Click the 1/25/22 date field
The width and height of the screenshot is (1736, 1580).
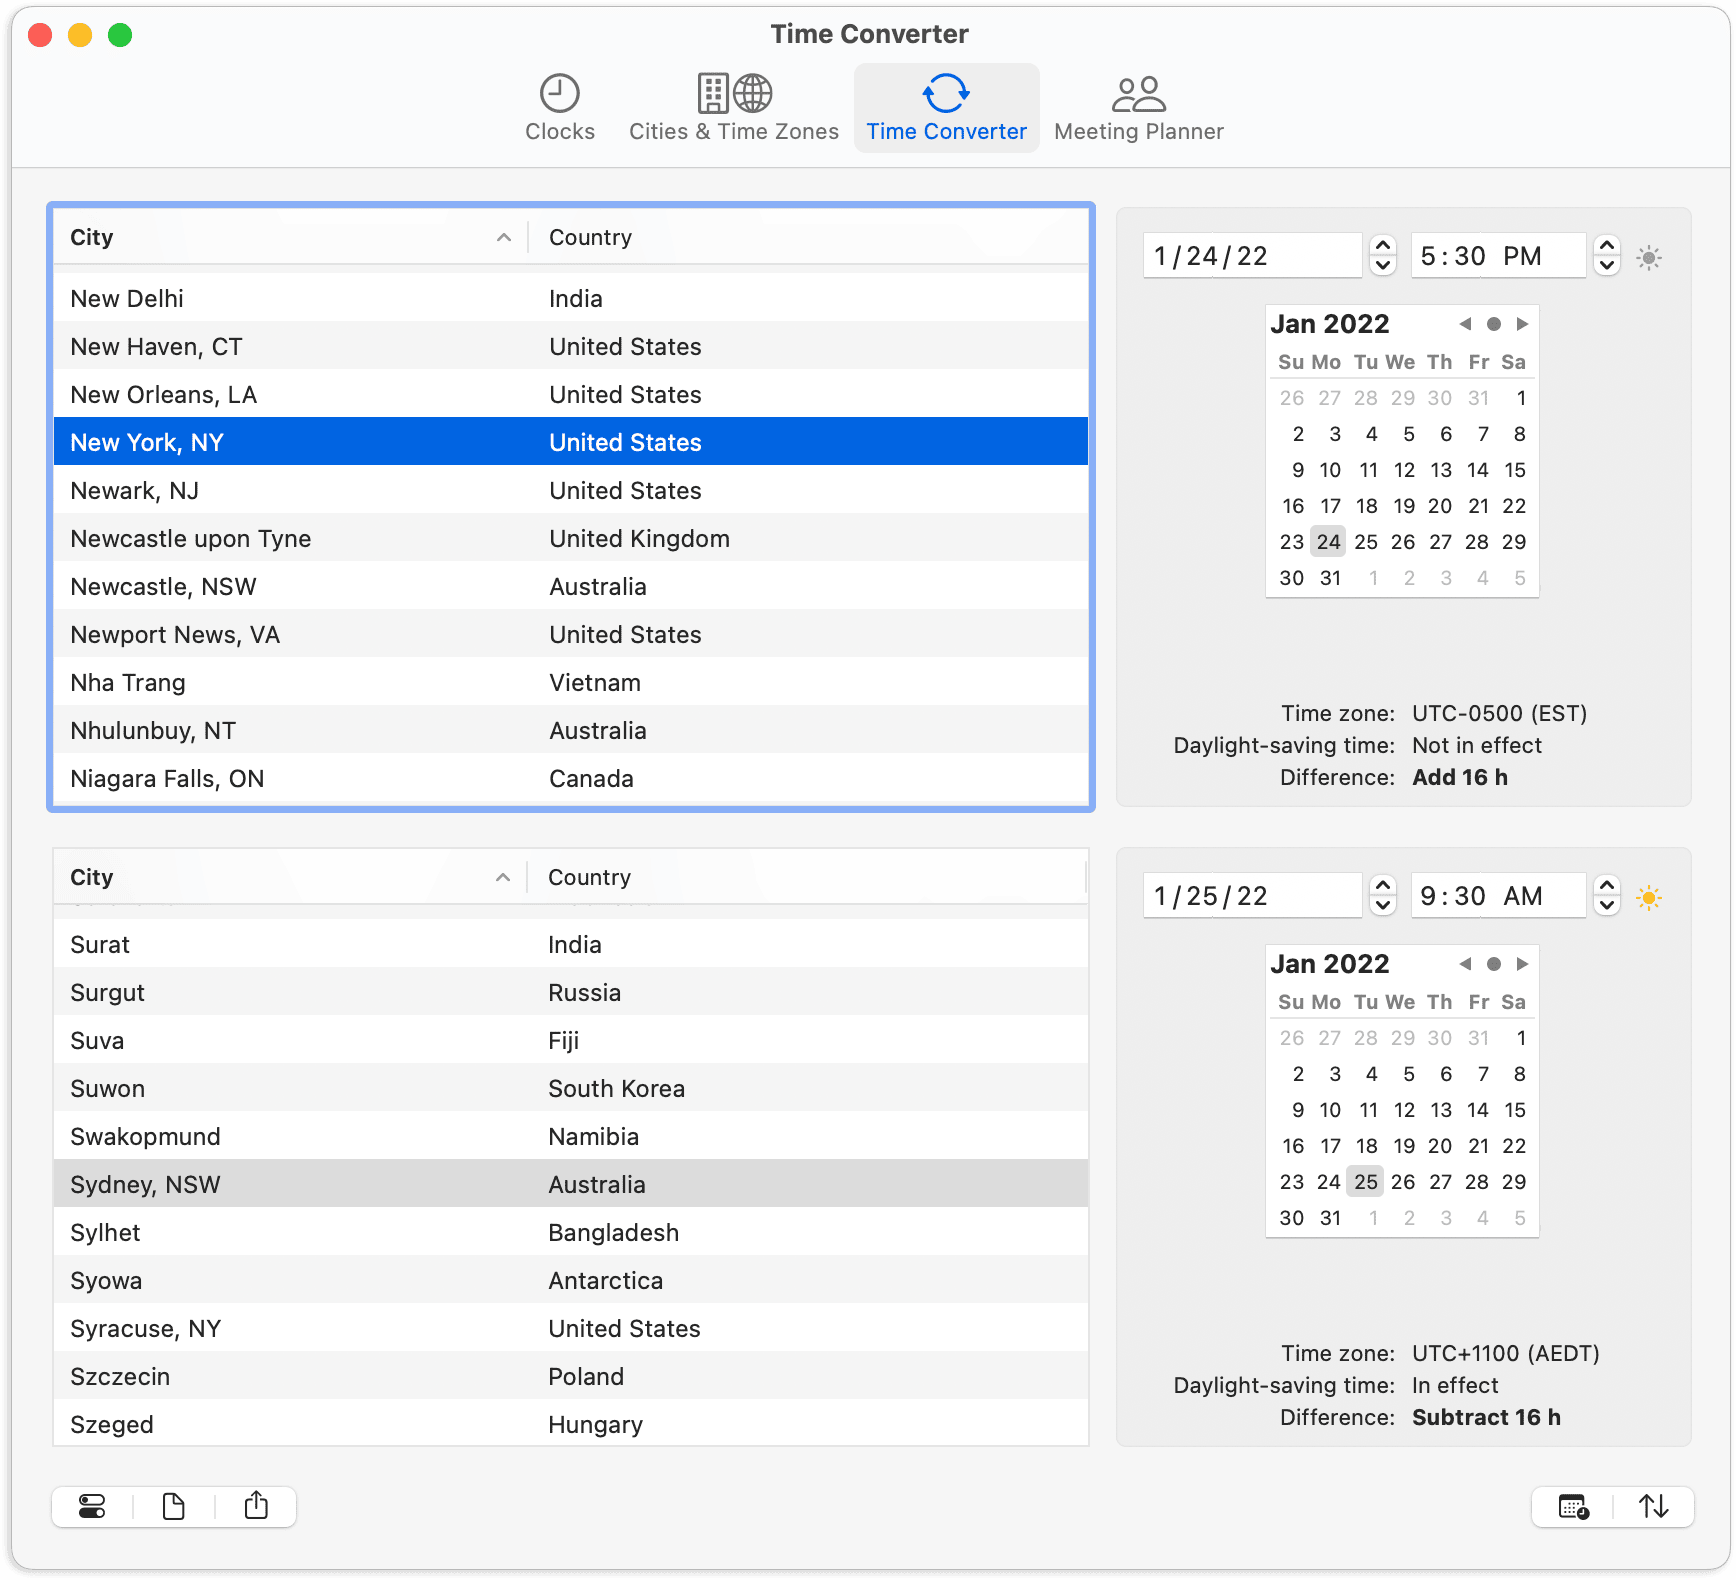tap(1252, 896)
